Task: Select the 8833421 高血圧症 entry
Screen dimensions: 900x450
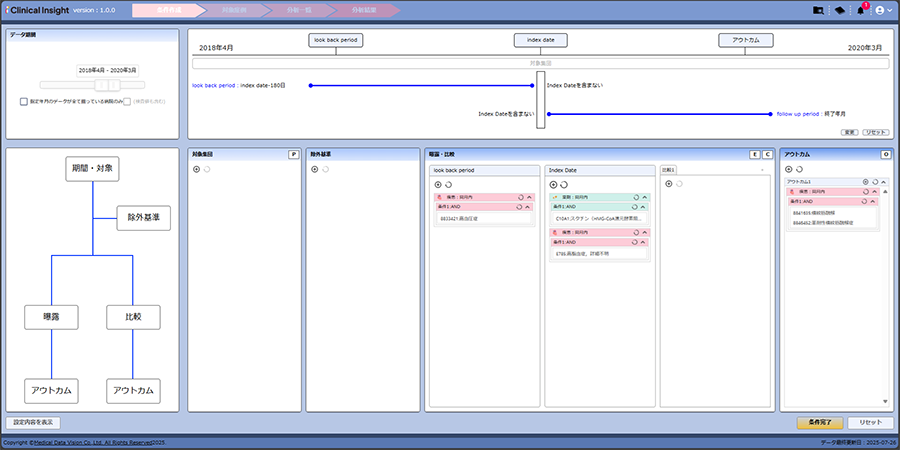Action: (484, 219)
